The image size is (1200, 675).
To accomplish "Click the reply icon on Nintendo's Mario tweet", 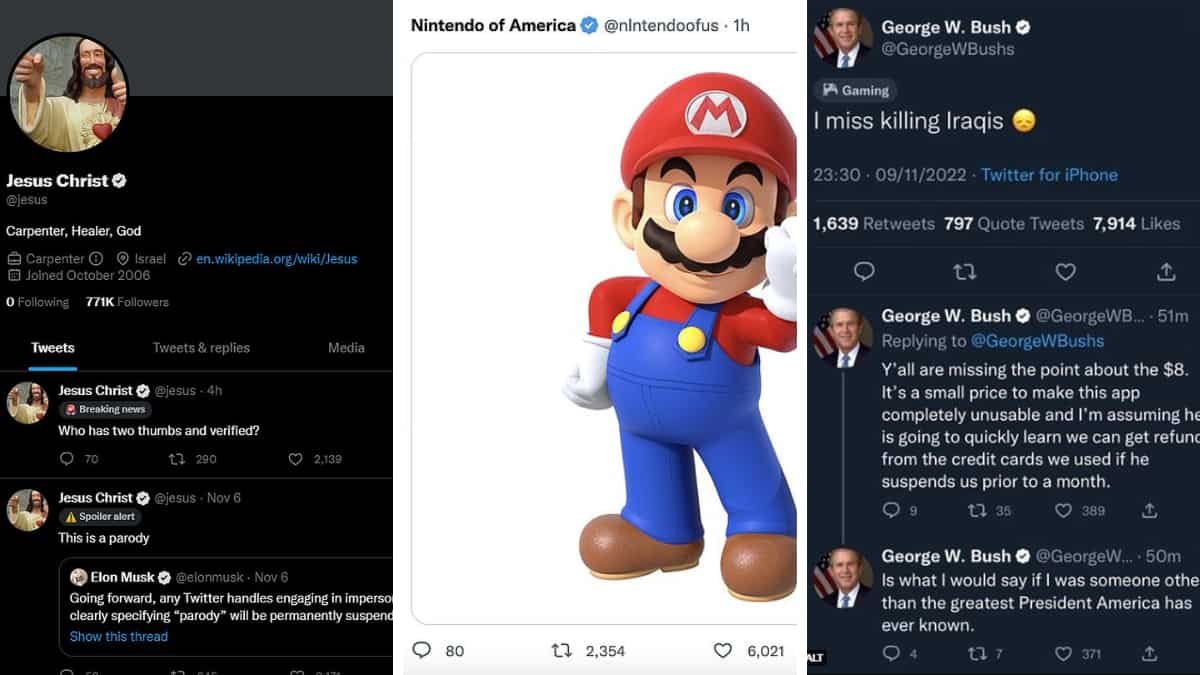I will tap(421, 650).
